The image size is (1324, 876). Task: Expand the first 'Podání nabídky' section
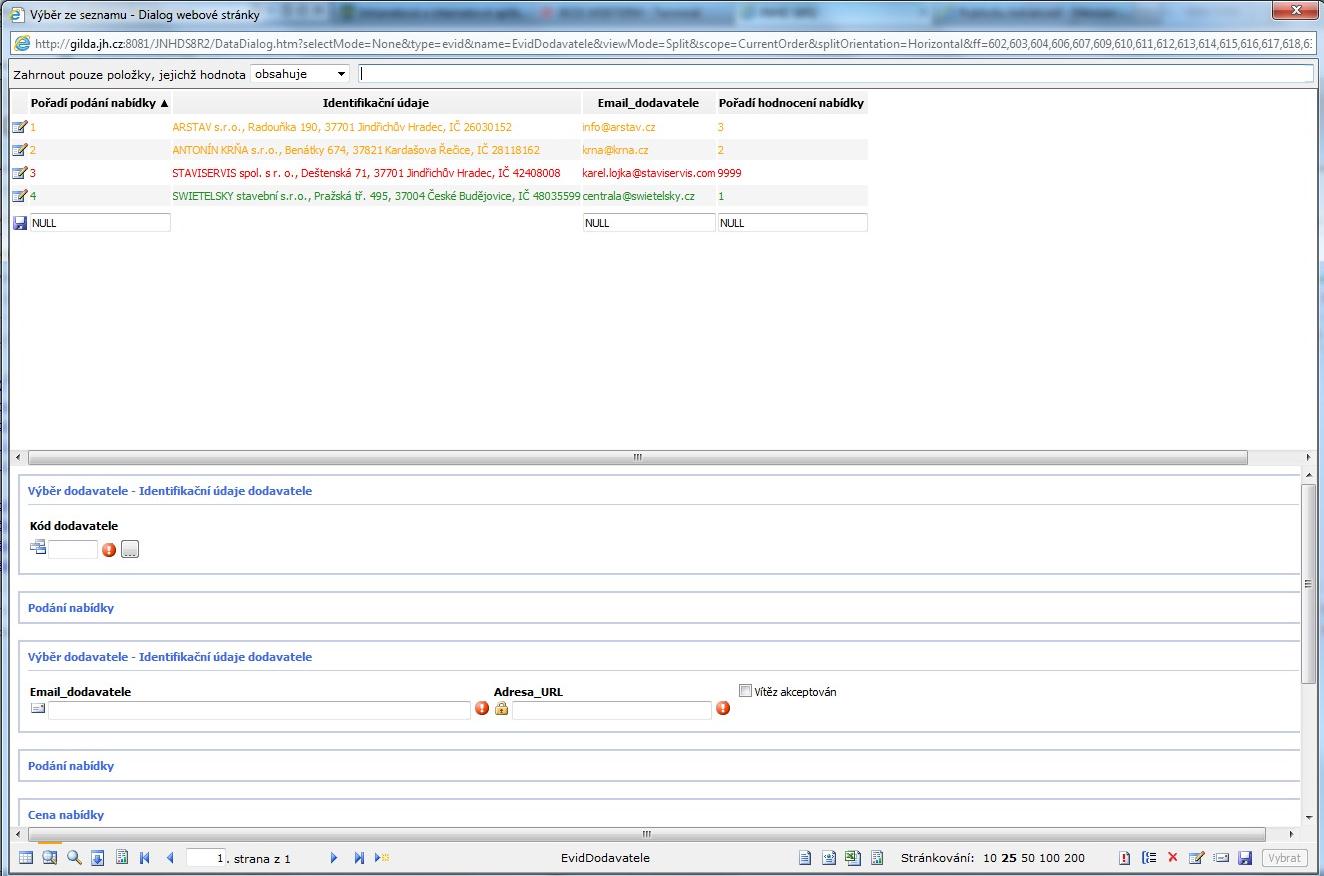click(71, 608)
